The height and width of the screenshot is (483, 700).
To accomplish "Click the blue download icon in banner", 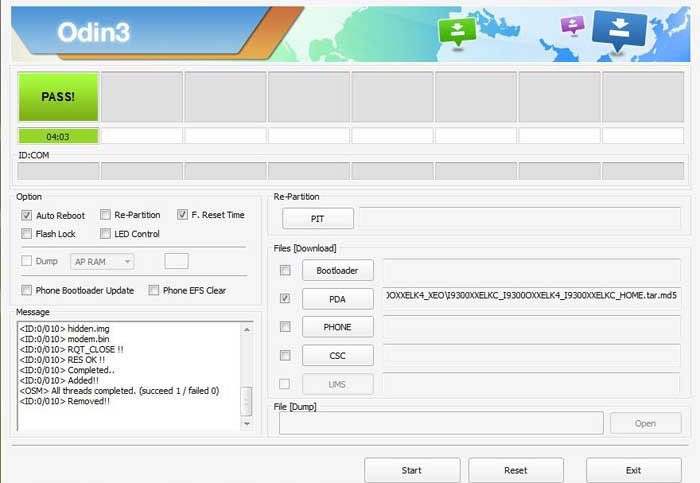I will pos(619,31).
